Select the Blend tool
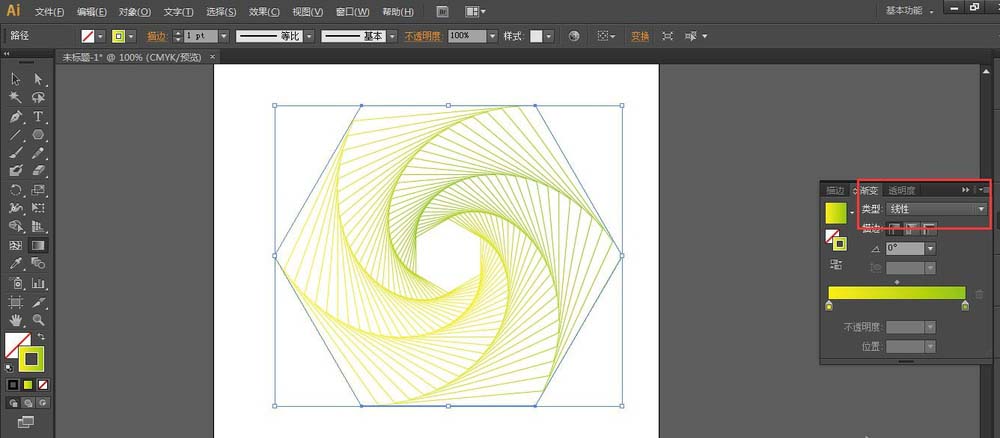 tap(38, 263)
